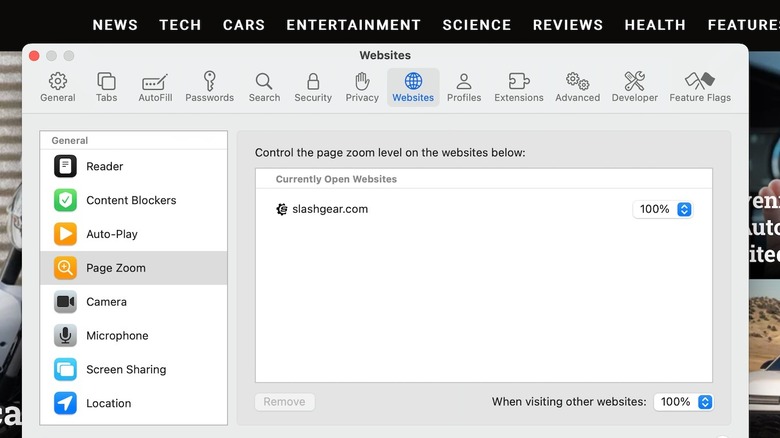Open the Developer tools settings
Image resolution: width=780 pixels, height=438 pixels.
click(x=635, y=87)
